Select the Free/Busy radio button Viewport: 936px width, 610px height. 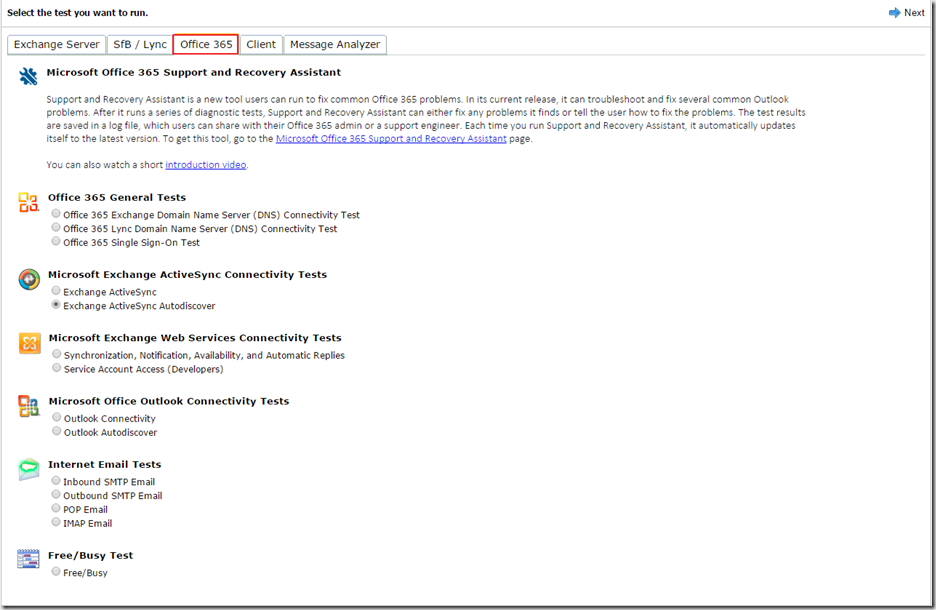coord(56,572)
